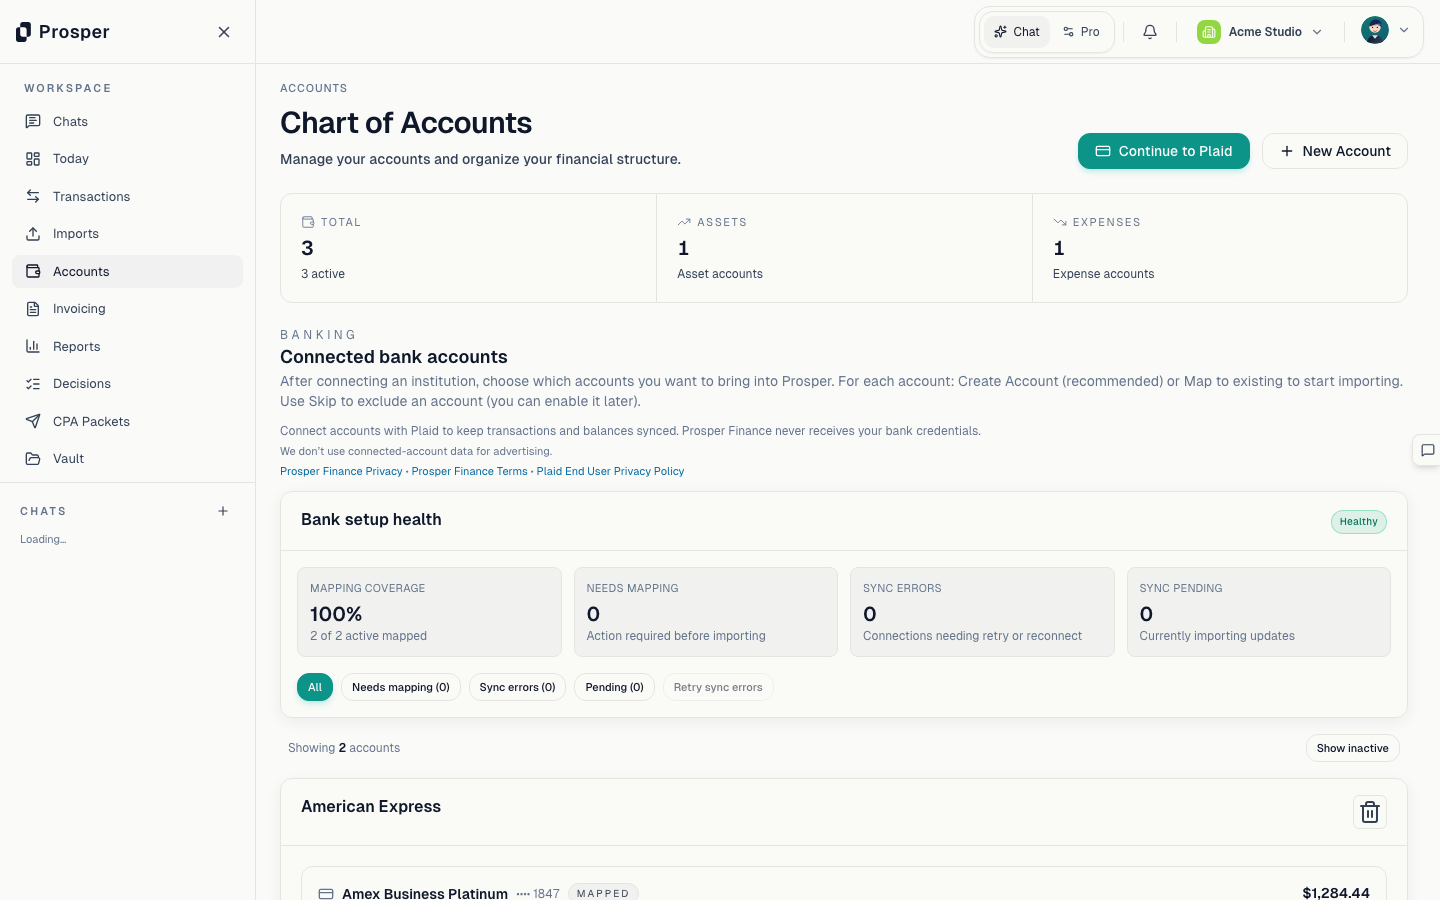Filter by Sync errors (0)
This screenshot has height=900, width=1440.
[x=517, y=687]
